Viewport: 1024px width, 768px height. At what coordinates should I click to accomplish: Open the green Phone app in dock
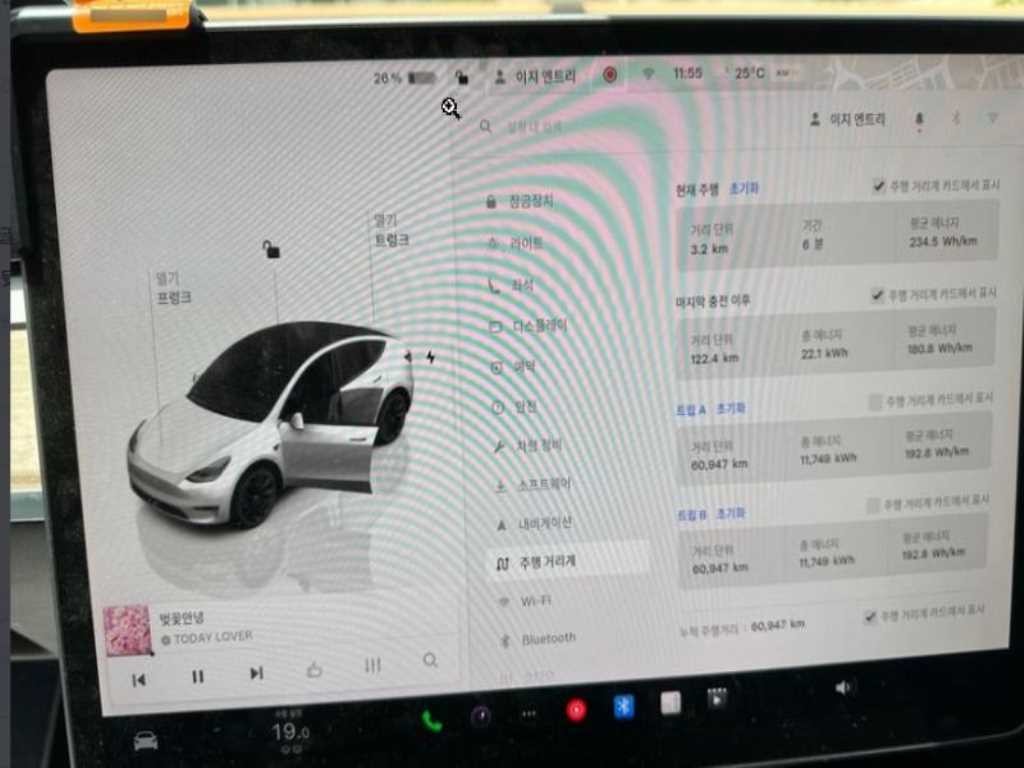[432, 720]
